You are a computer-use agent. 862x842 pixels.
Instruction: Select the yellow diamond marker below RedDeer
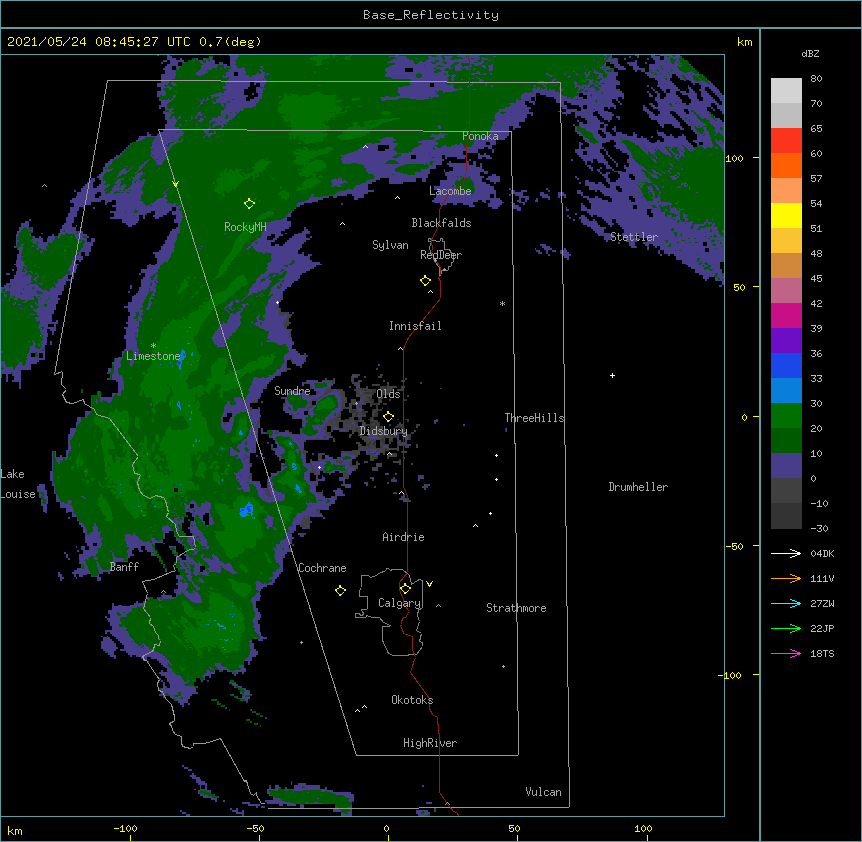click(x=425, y=281)
